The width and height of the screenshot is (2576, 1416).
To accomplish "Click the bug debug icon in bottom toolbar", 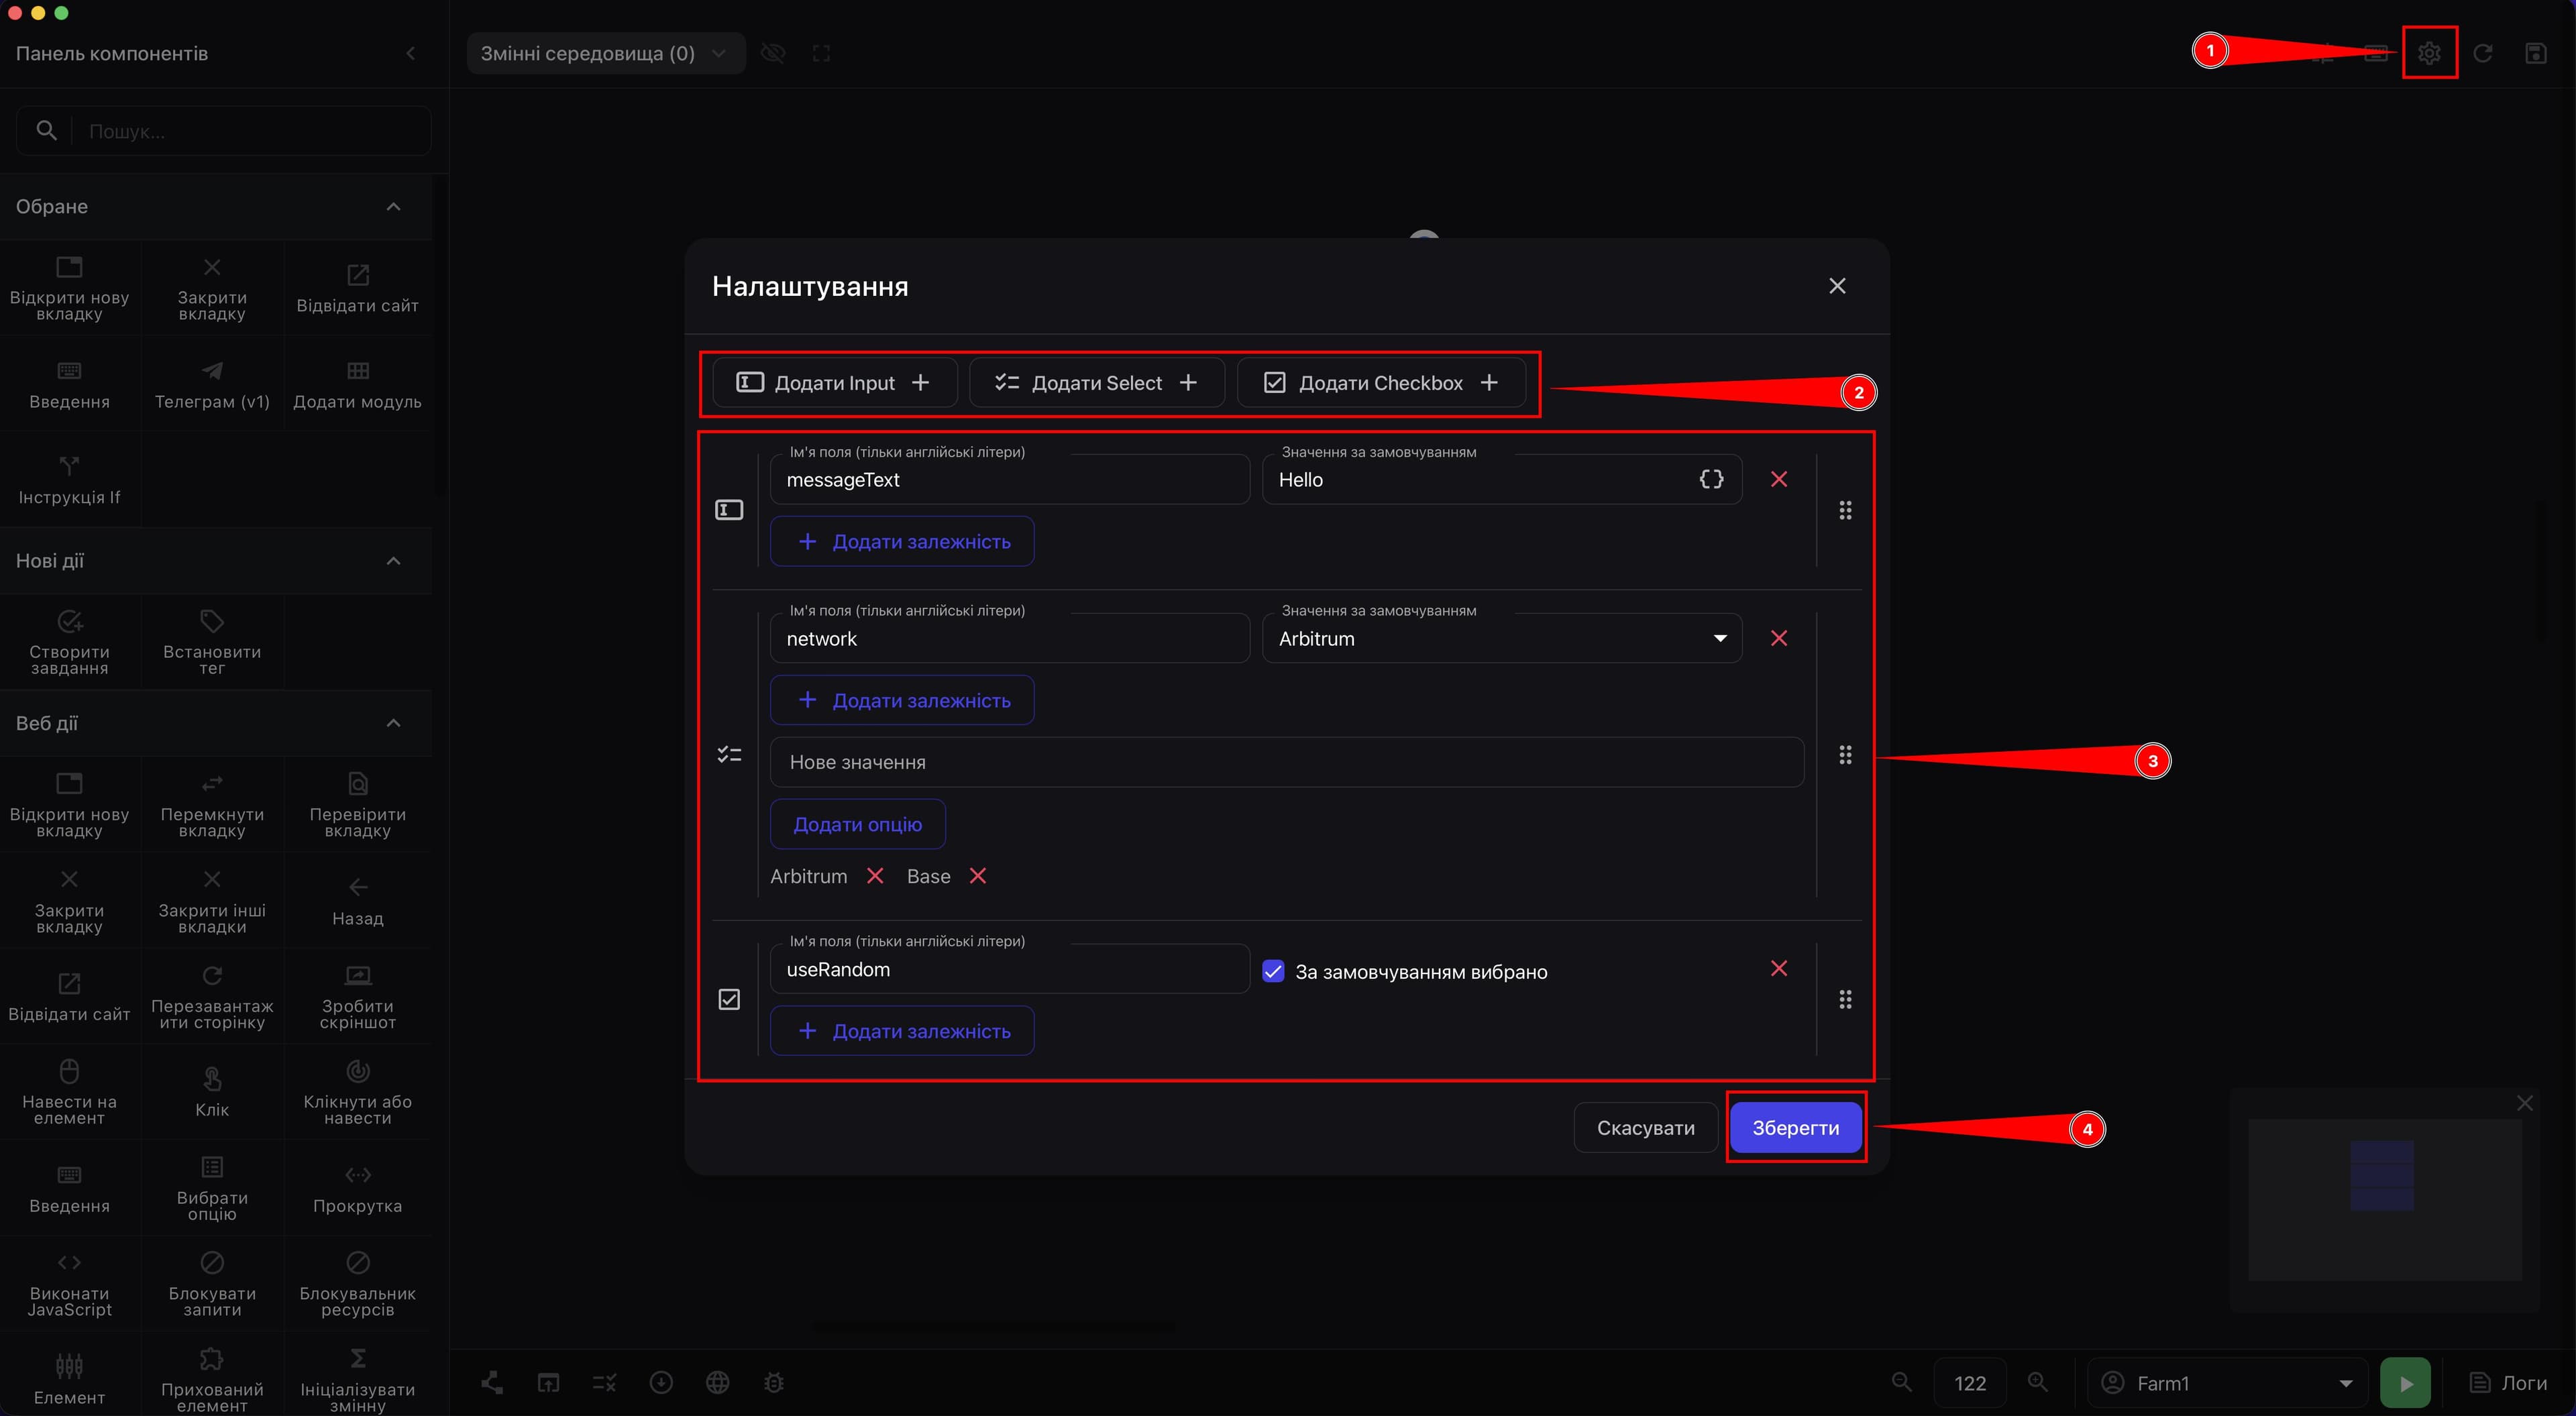I will tap(774, 1382).
